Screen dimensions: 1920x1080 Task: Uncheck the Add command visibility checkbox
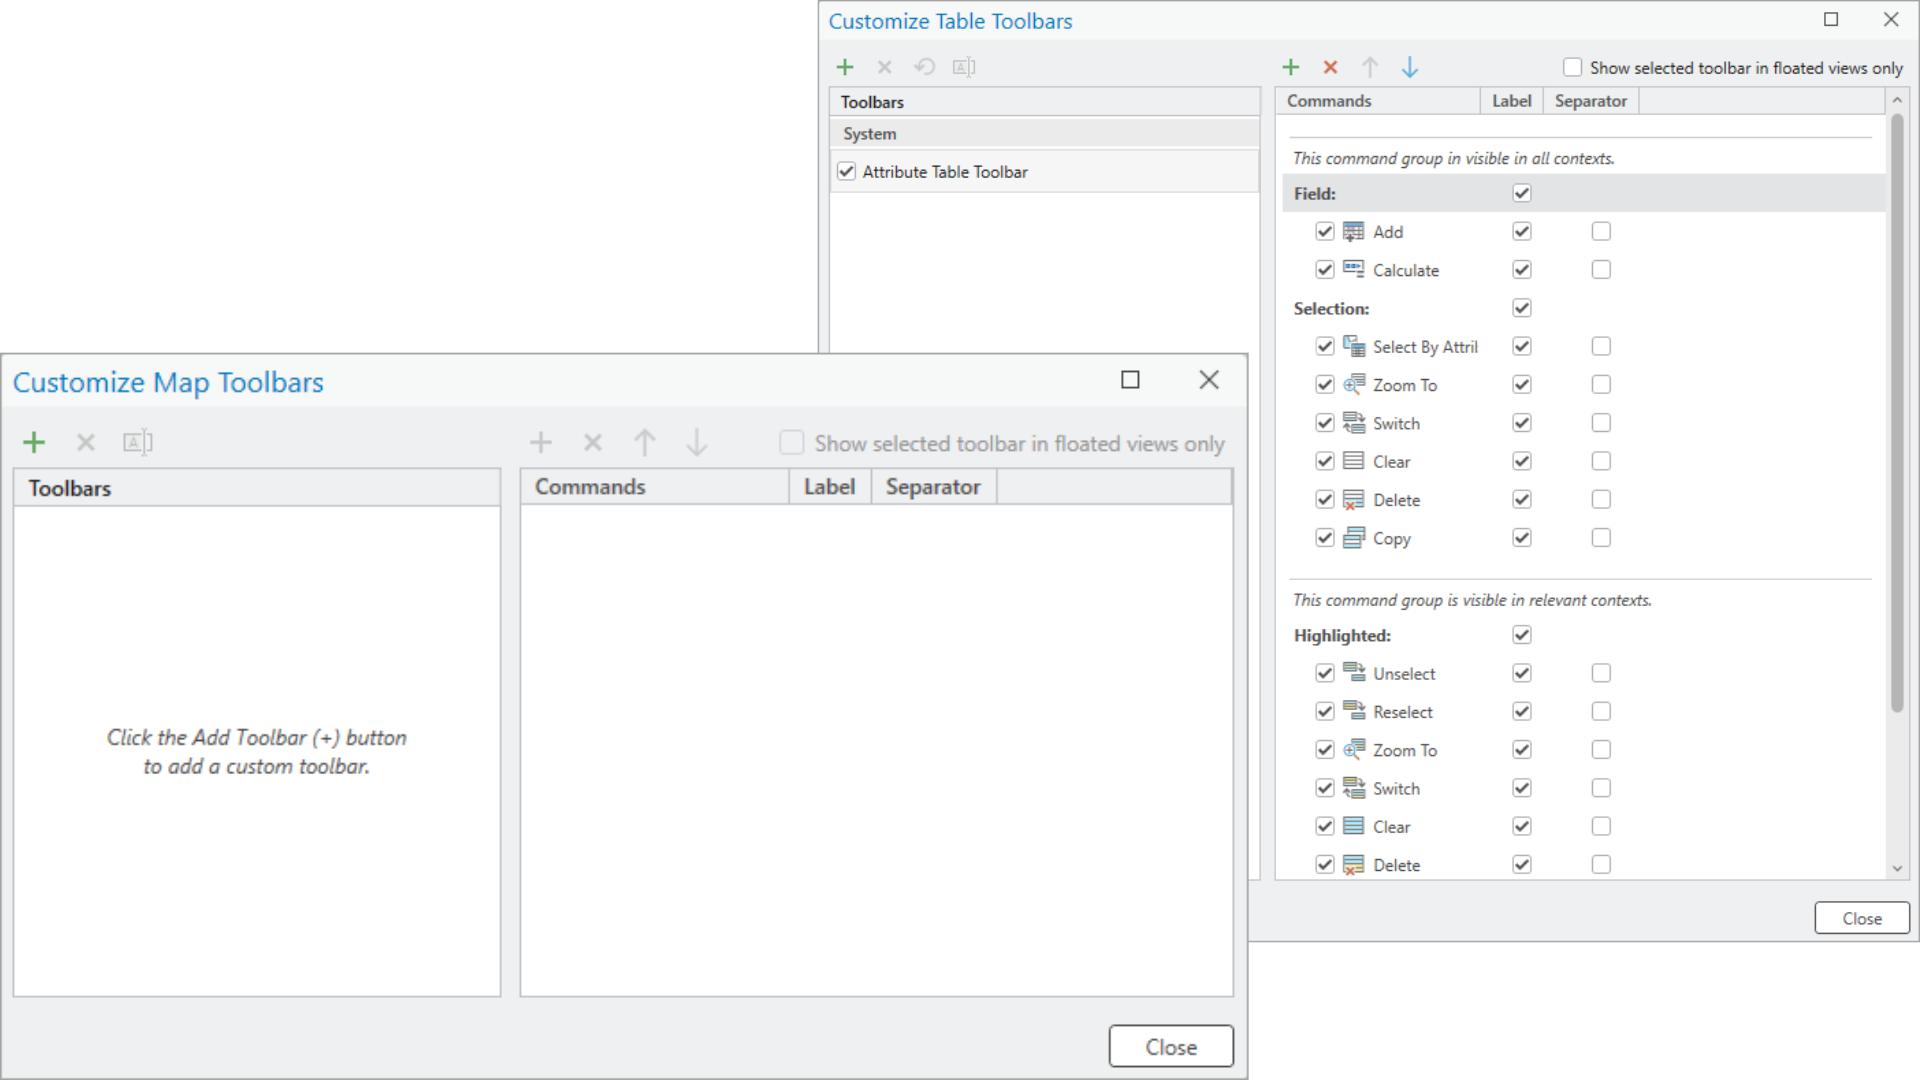1325,232
